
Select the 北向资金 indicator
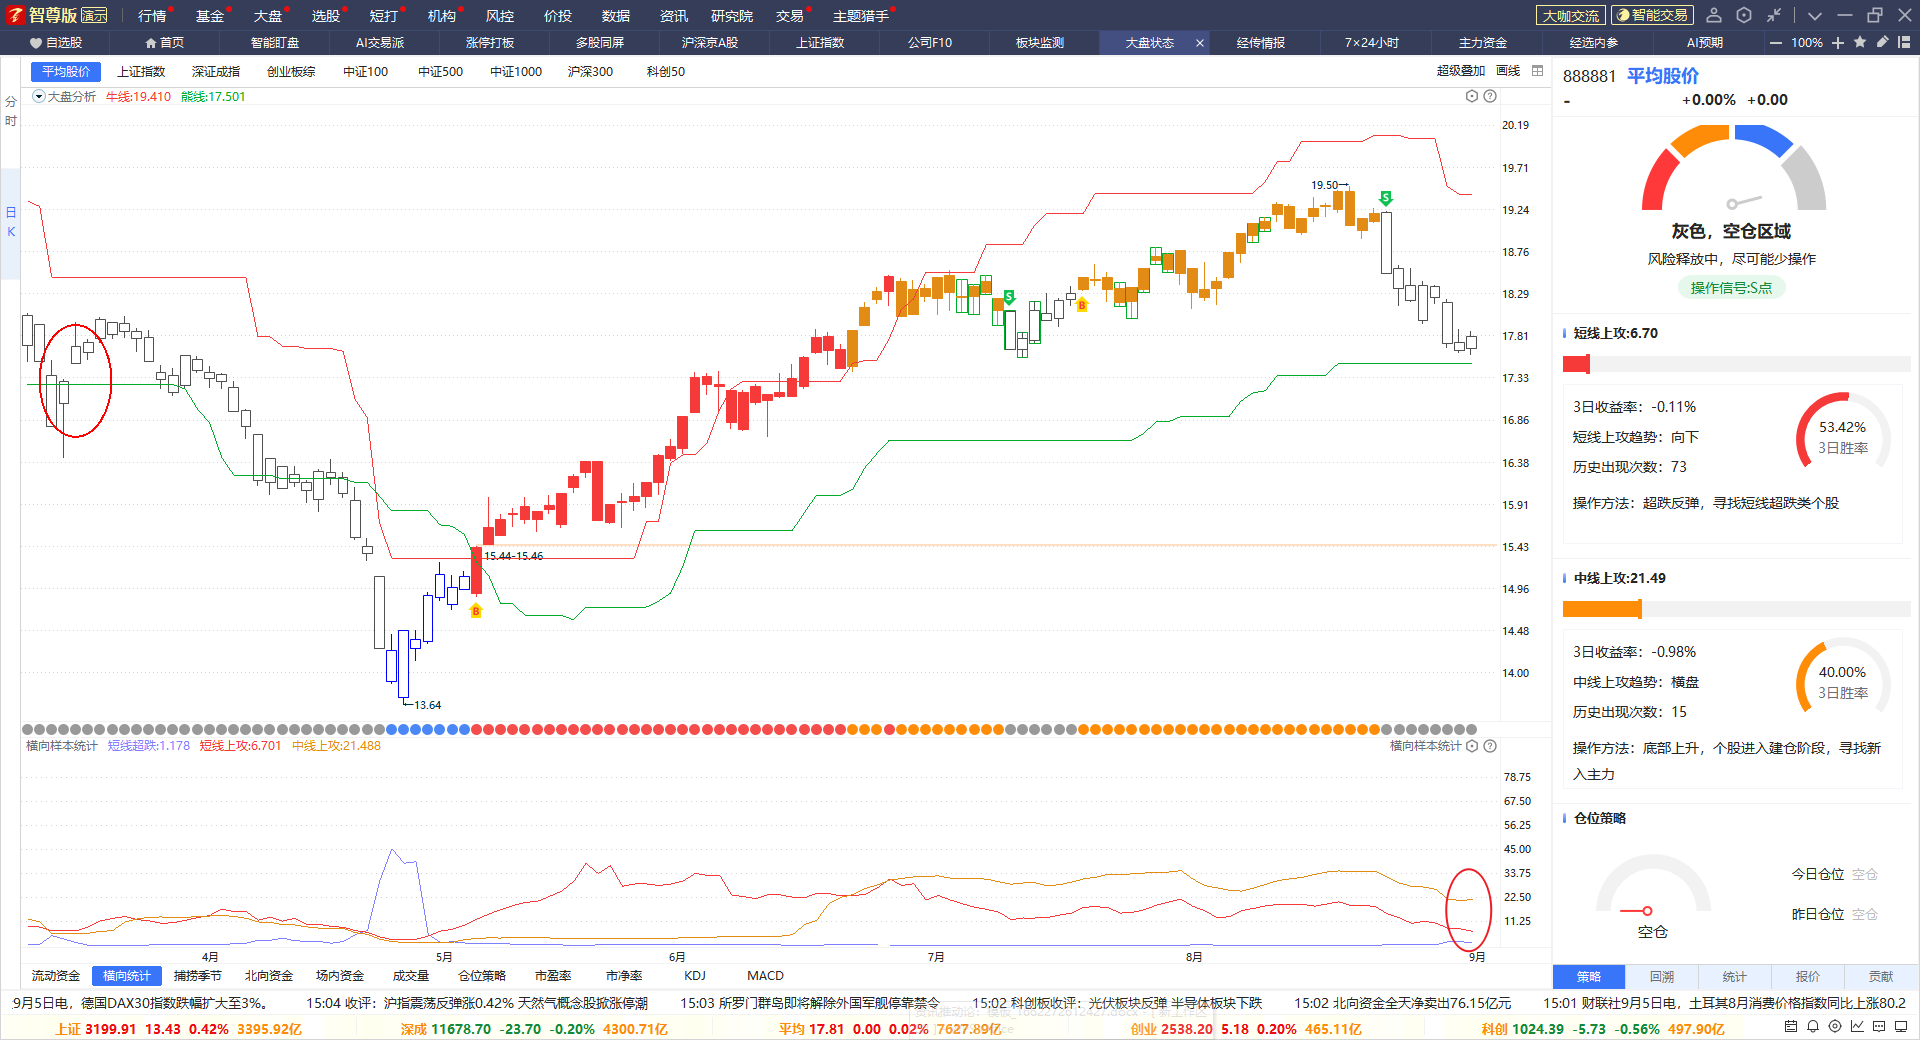[x=269, y=976]
